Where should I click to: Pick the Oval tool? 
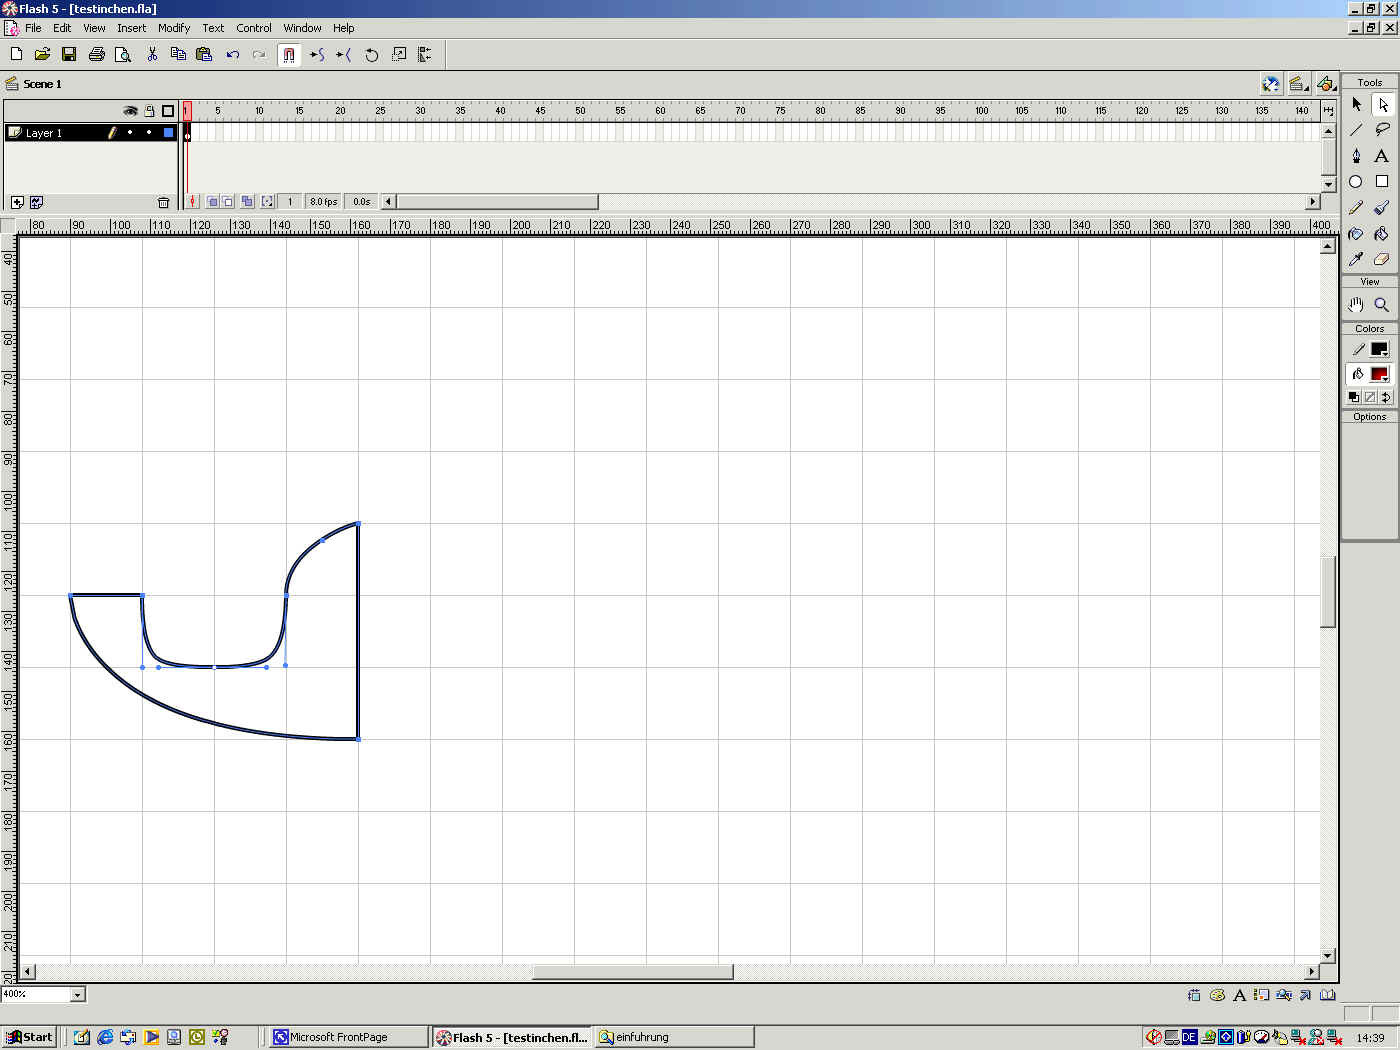pos(1356,182)
